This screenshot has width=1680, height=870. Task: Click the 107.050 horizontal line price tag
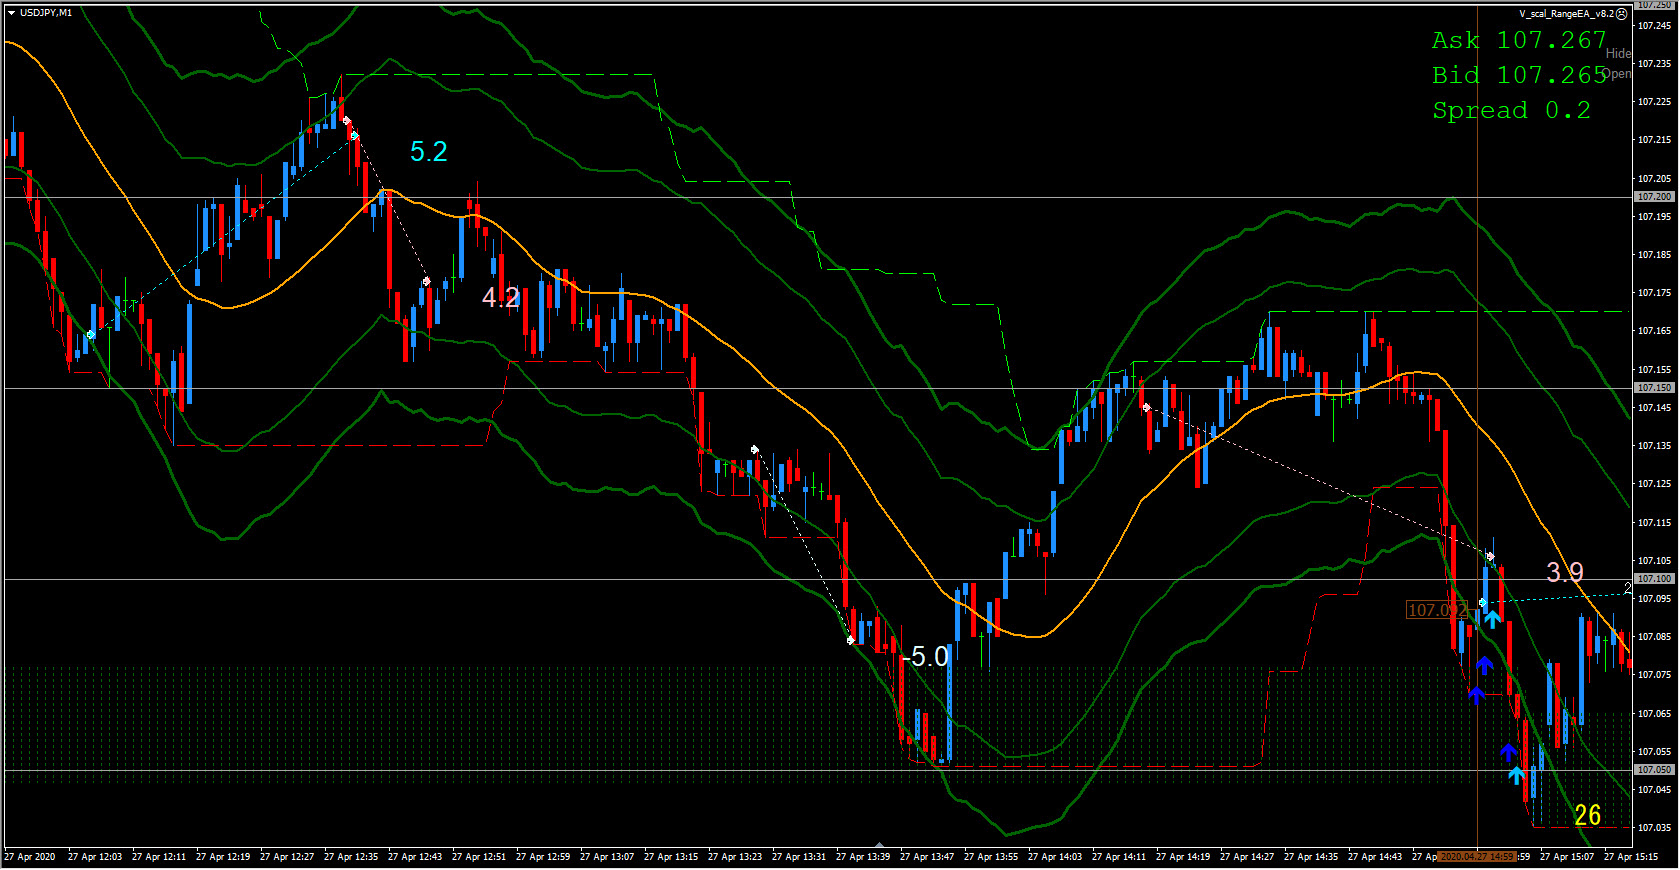coord(1653,769)
